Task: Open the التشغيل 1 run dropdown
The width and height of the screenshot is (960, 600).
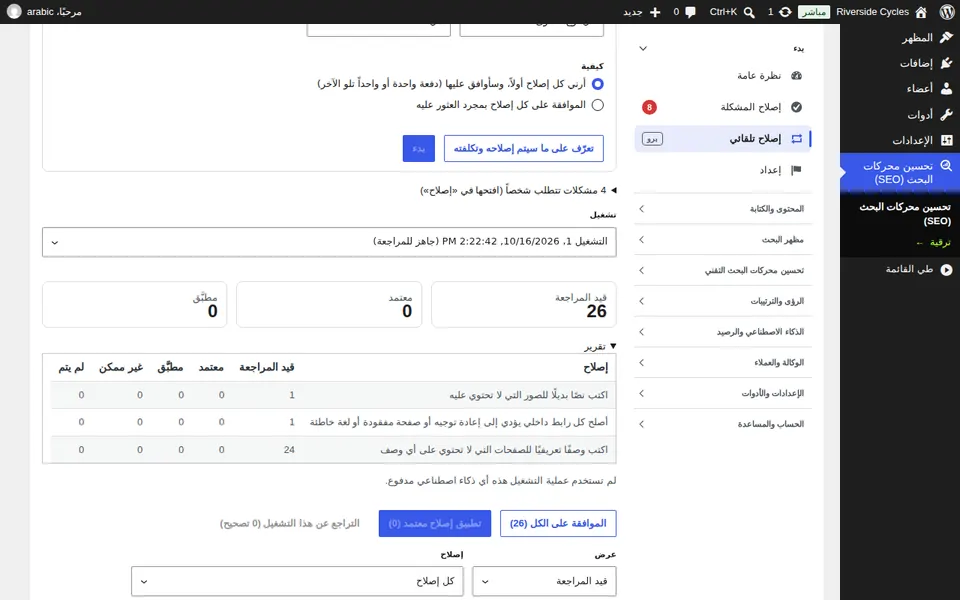Action: click(329, 242)
